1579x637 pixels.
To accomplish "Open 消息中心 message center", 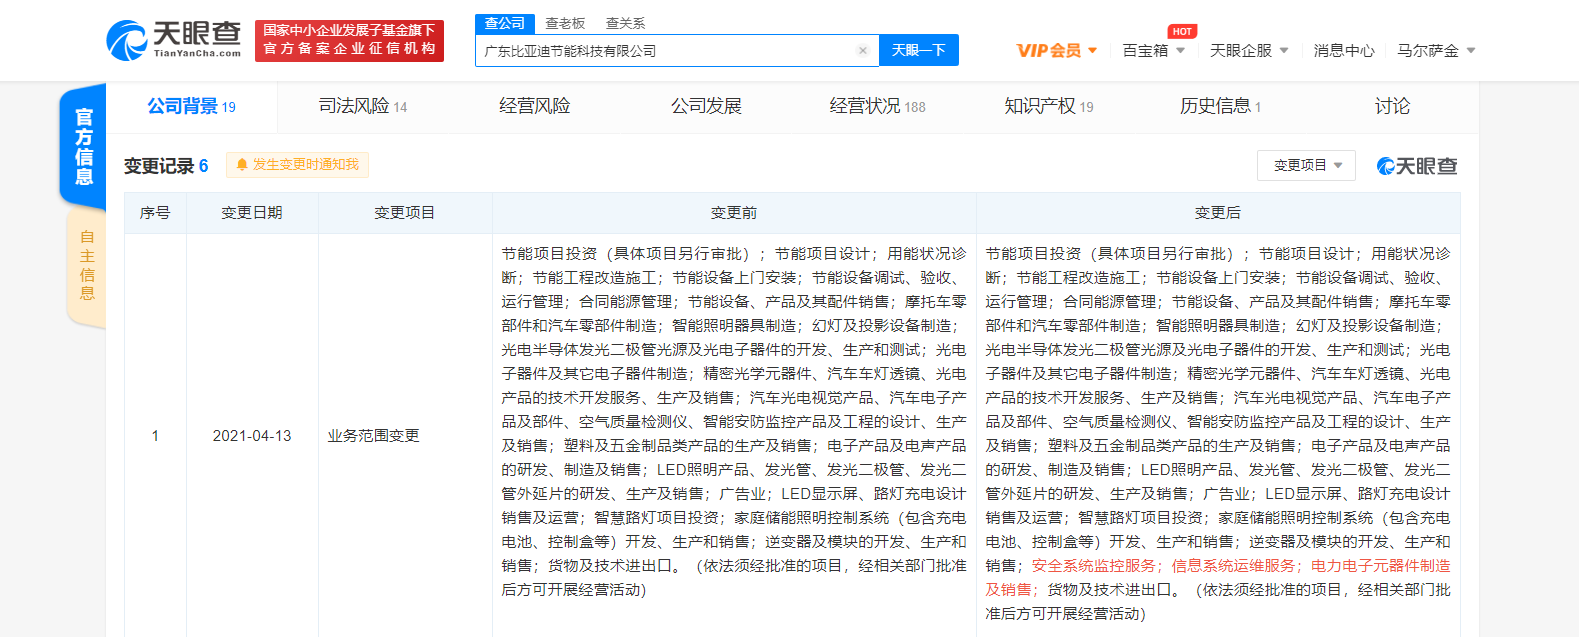I will point(1344,50).
